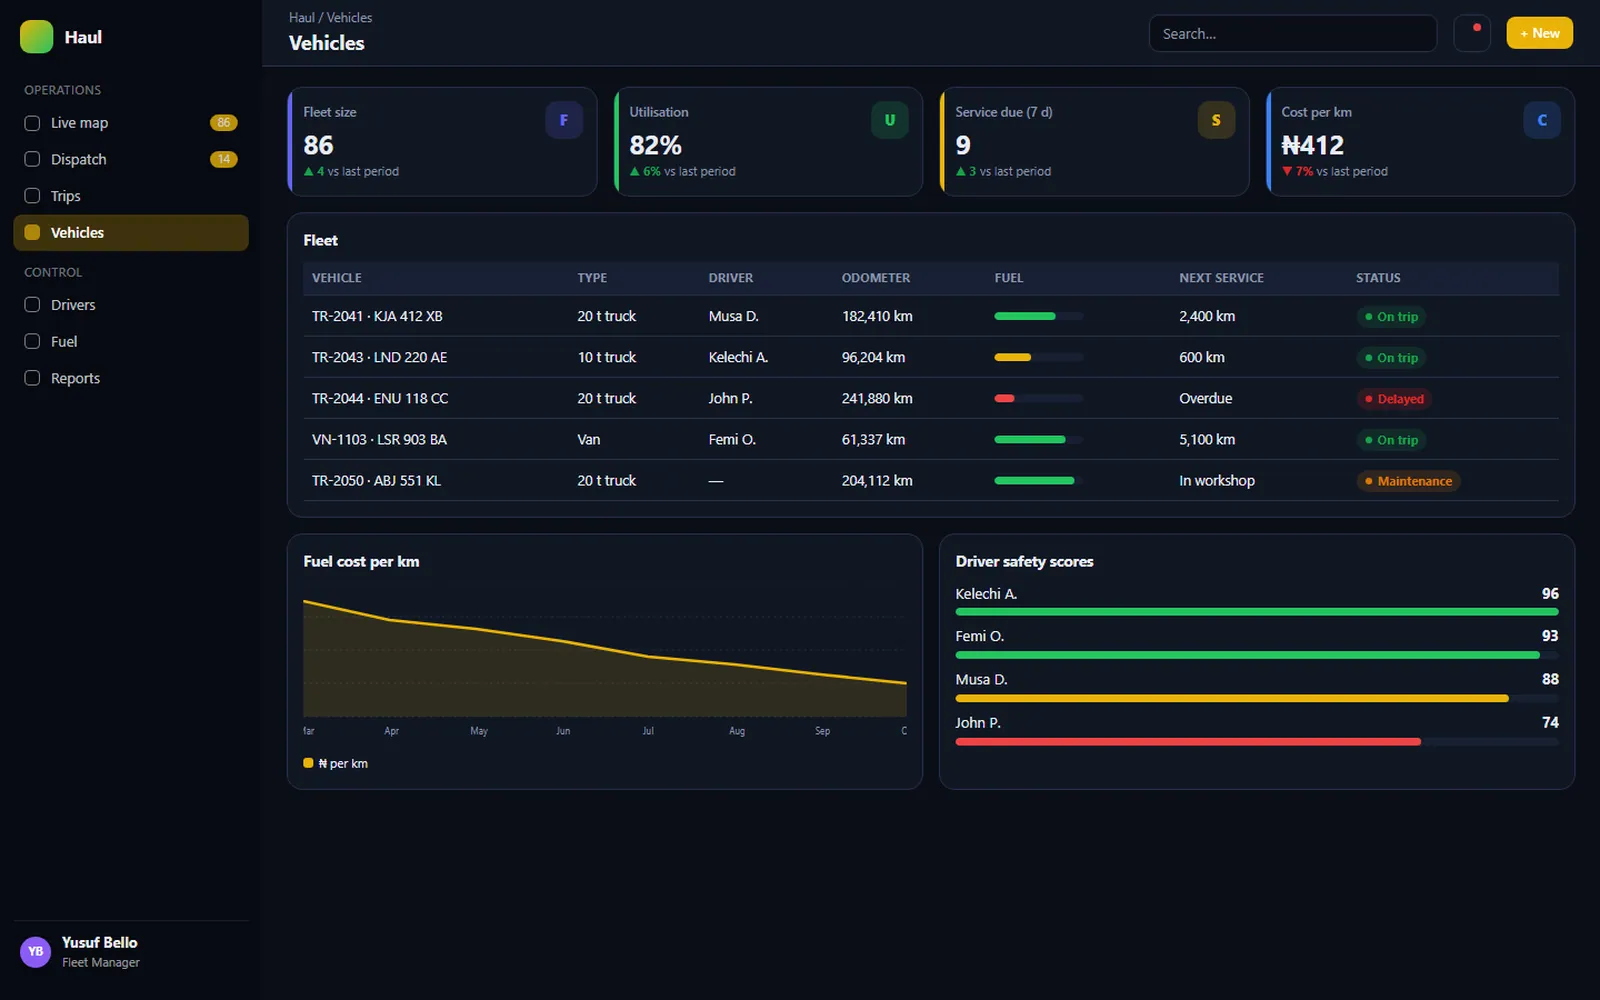
Task: Click the + New button
Action: pos(1539,33)
